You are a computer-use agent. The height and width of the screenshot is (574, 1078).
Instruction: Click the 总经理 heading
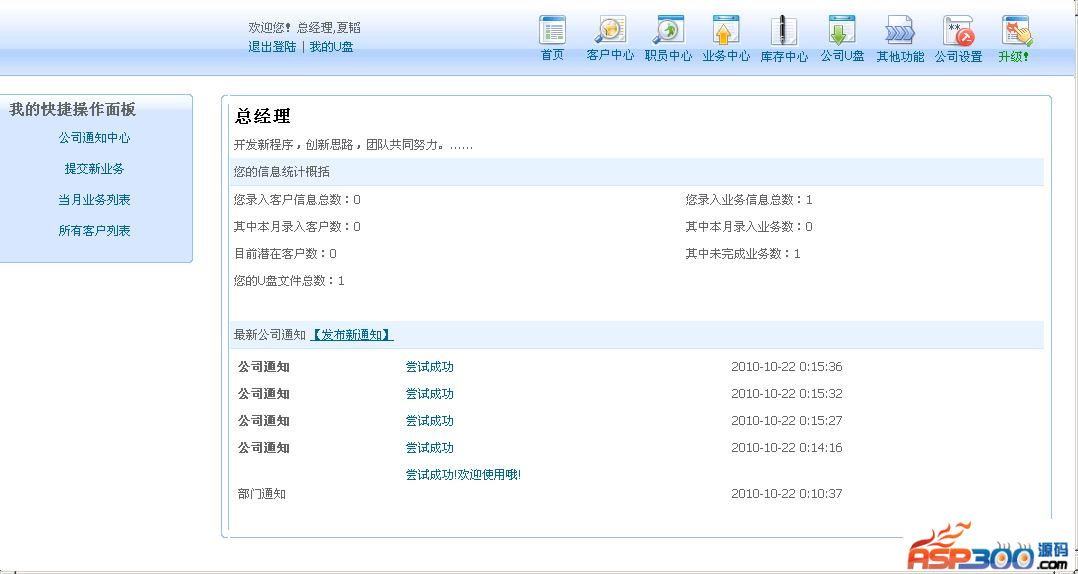pyautogui.click(x=263, y=116)
